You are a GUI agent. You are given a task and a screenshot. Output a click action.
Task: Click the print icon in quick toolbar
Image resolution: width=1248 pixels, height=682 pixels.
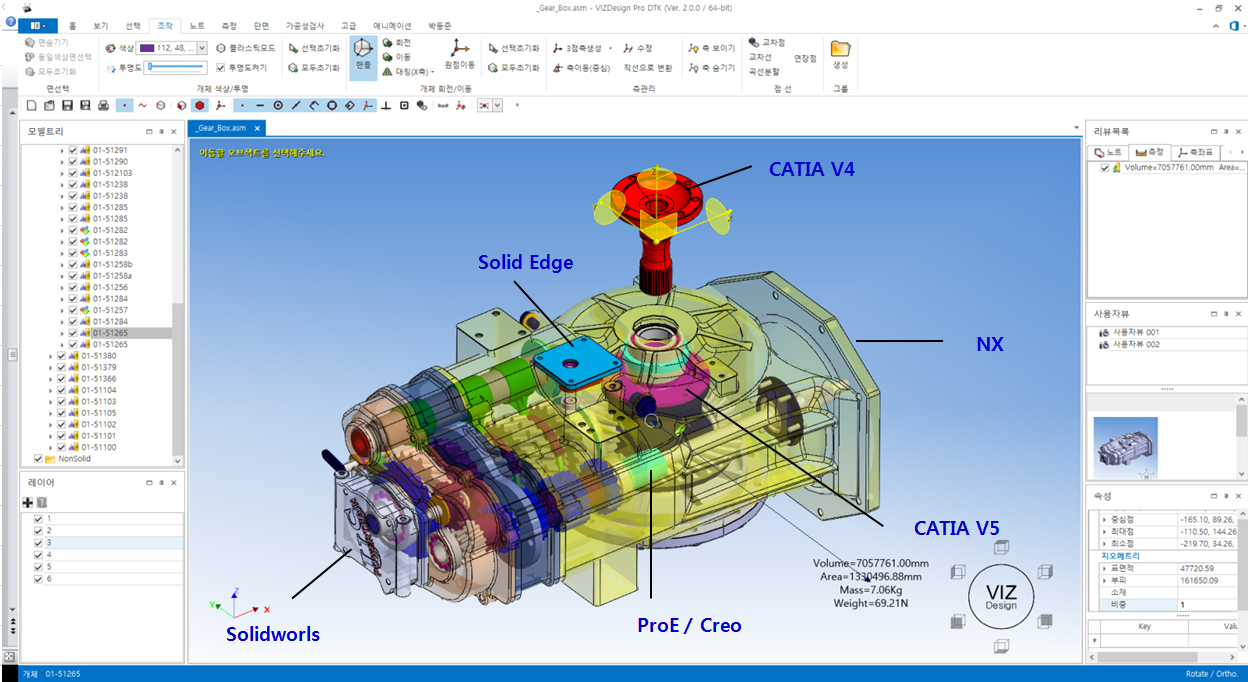(x=102, y=104)
